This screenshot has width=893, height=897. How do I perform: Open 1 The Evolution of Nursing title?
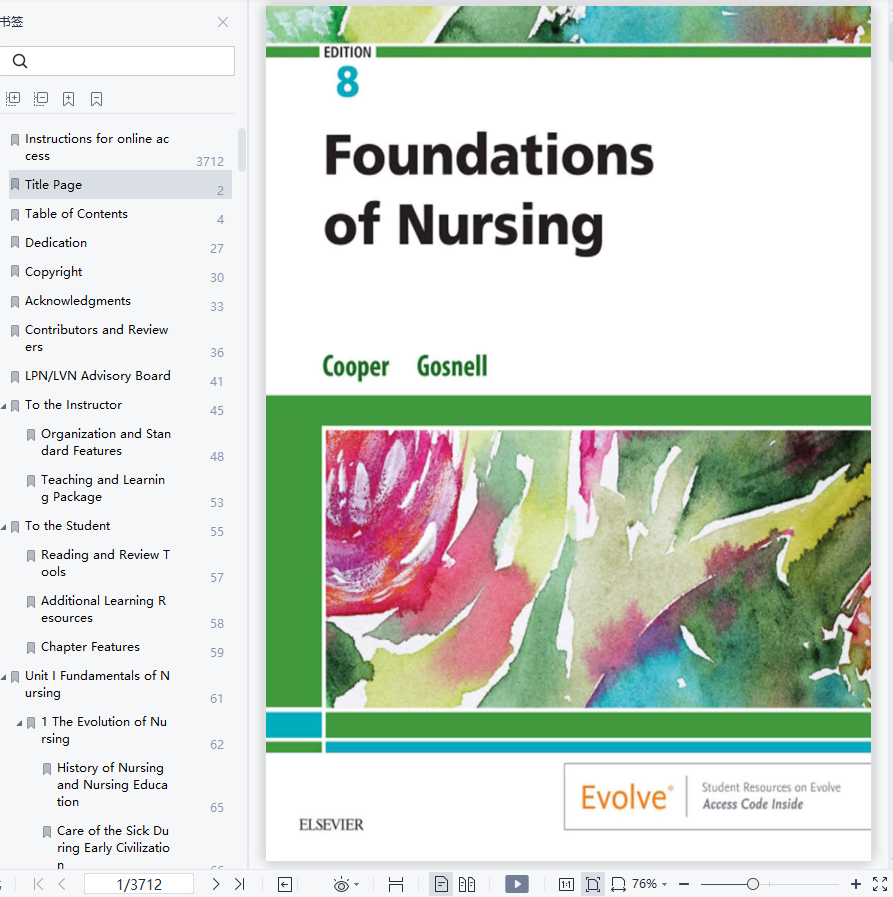pyautogui.click(x=104, y=730)
